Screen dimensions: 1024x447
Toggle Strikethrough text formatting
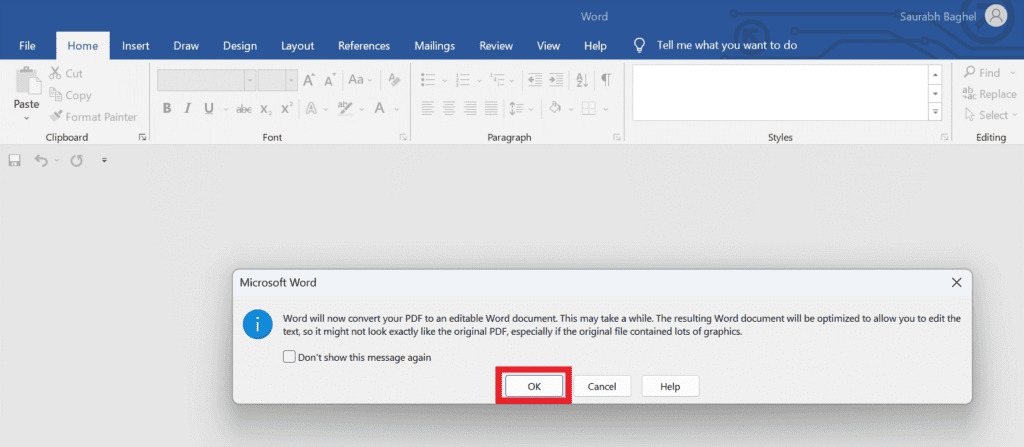pyautogui.click(x=244, y=109)
